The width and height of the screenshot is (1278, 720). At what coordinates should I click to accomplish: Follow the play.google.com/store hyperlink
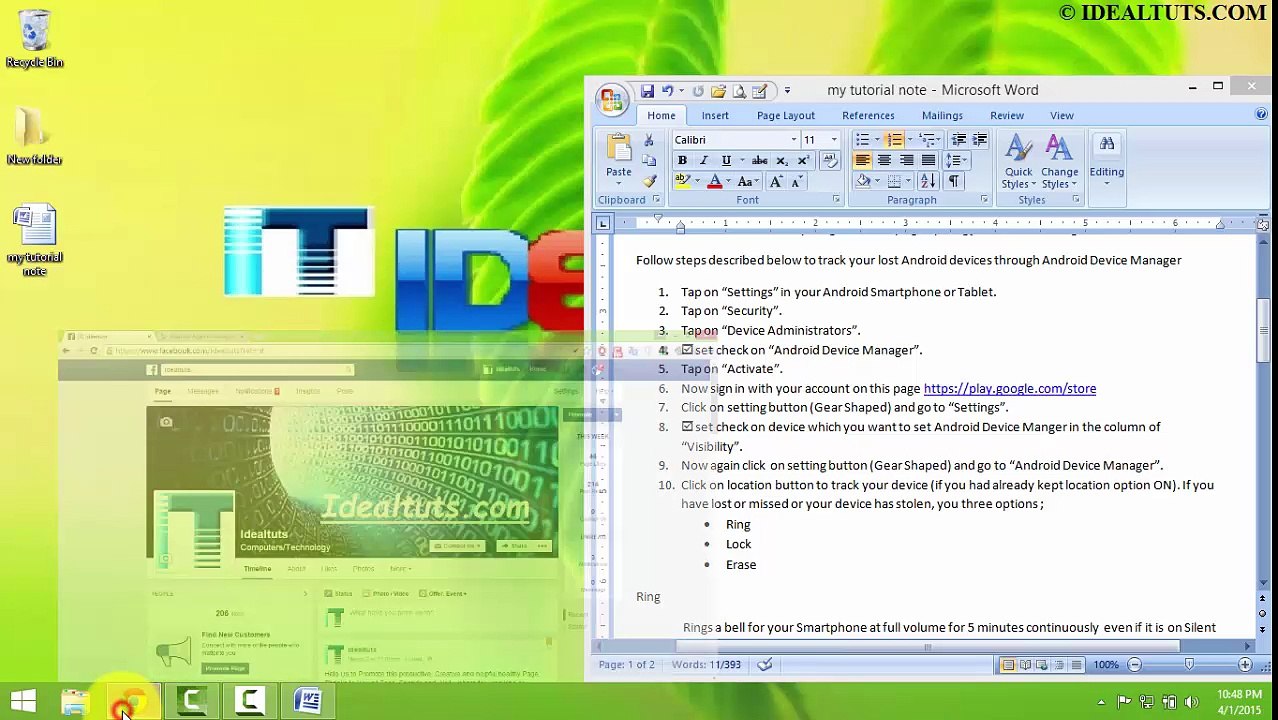point(1009,389)
